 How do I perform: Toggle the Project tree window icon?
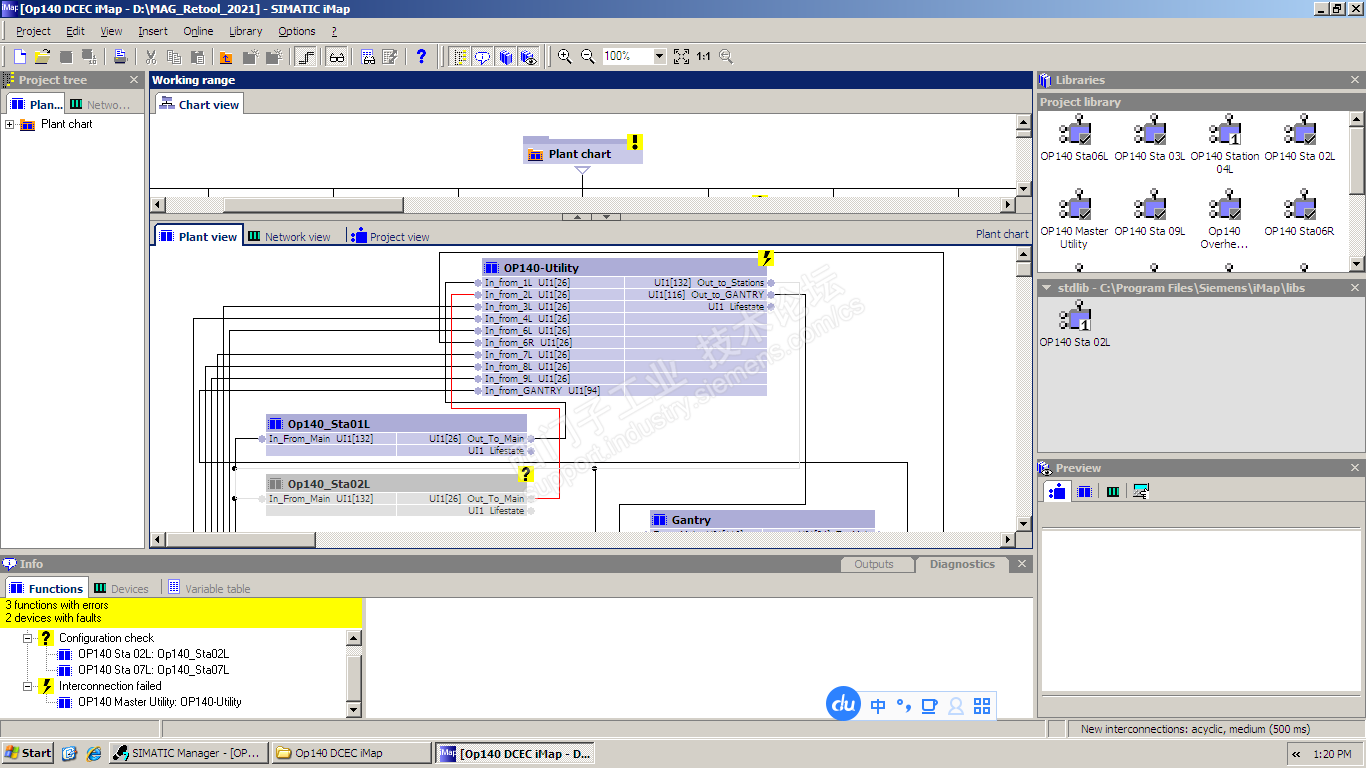pos(460,57)
